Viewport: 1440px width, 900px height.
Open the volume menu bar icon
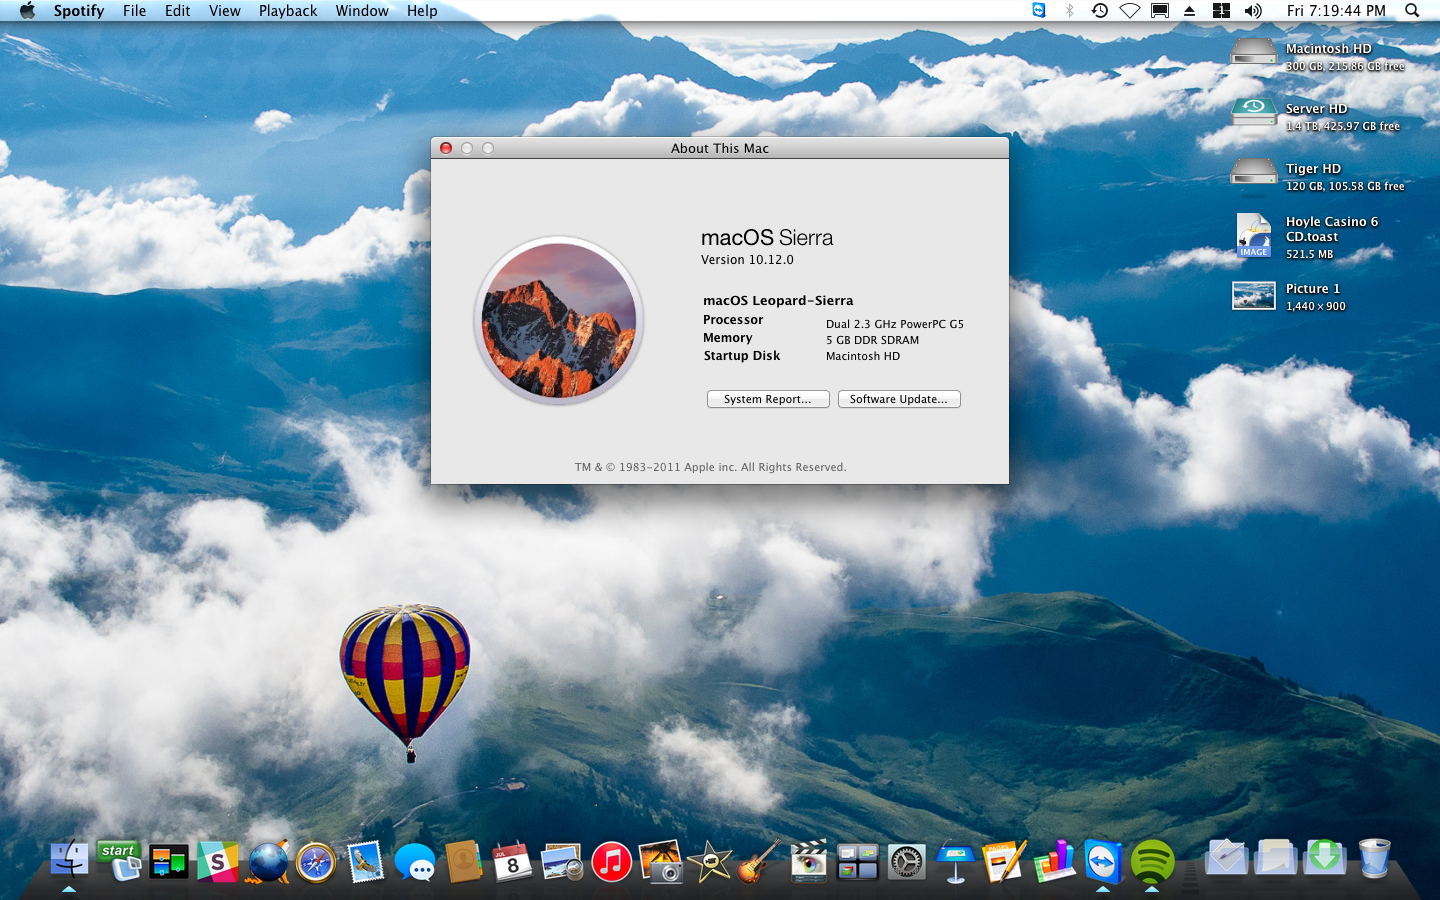[x=1253, y=10]
